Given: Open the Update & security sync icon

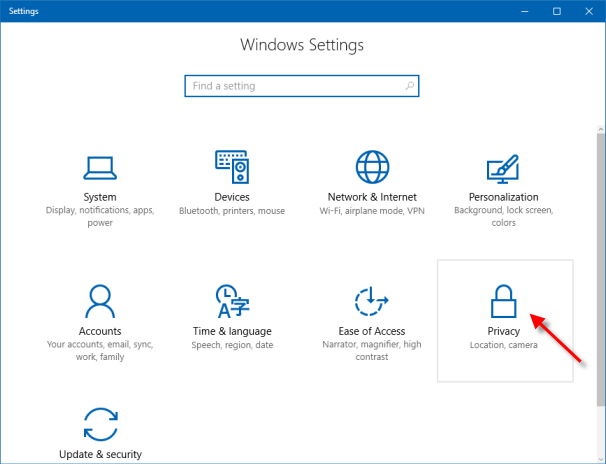Looking at the screenshot, I should click(100, 424).
